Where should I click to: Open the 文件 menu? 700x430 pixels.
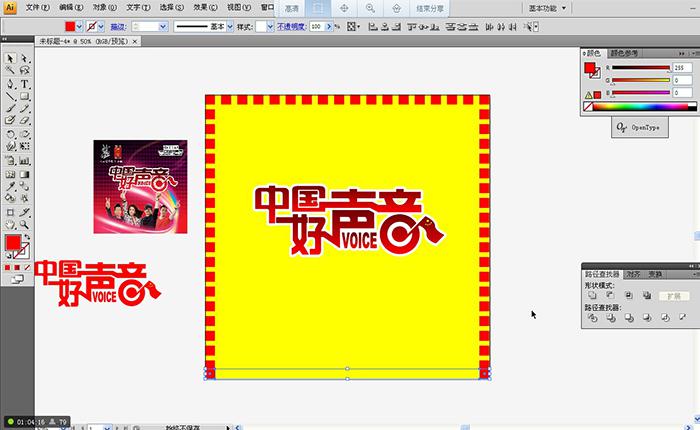(x=38, y=8)
